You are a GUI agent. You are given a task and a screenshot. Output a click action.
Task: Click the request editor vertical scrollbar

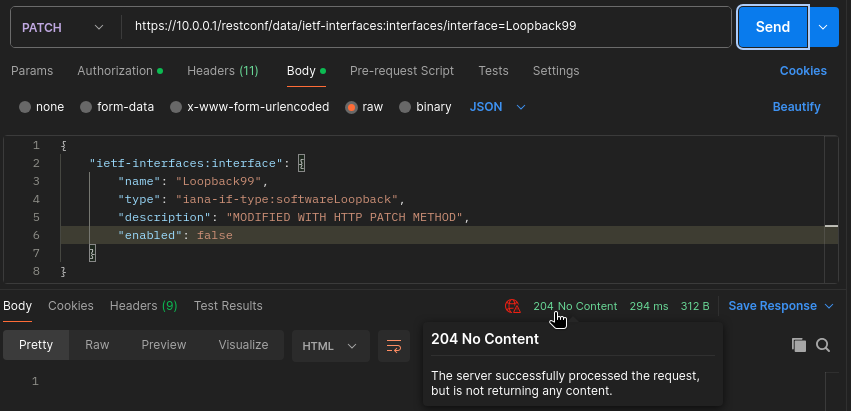point(831,209)
